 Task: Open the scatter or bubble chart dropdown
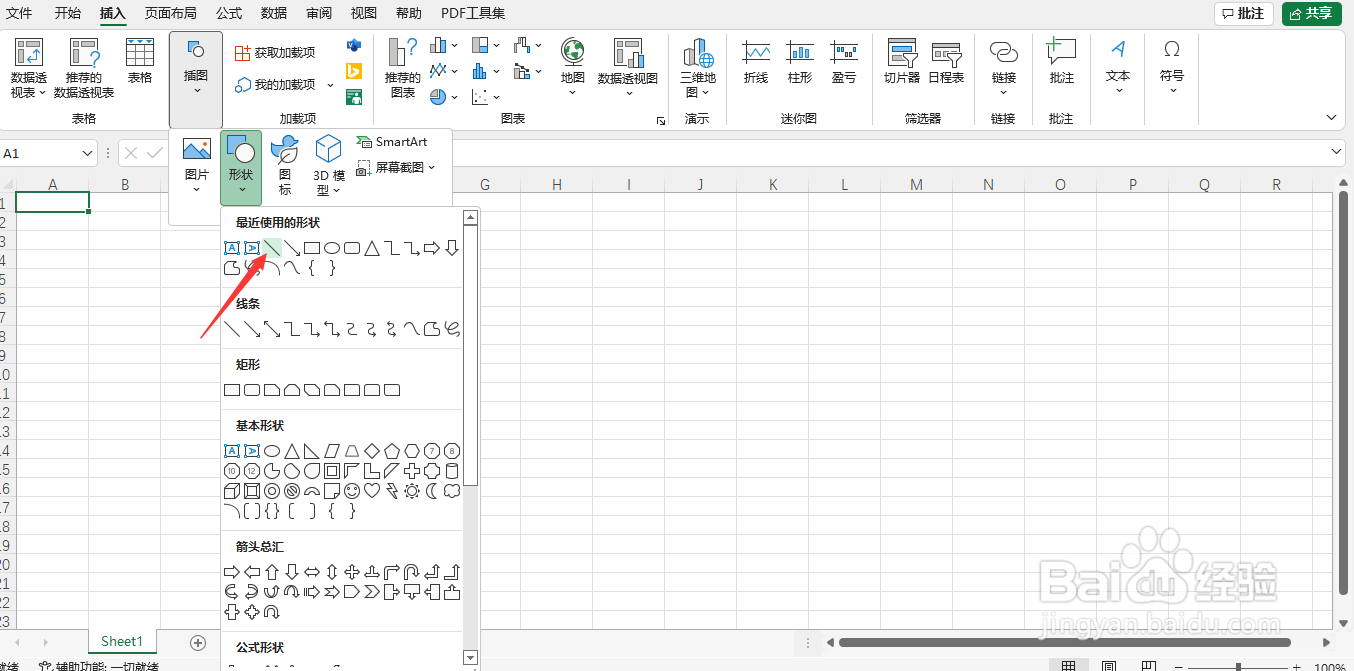pos(486,97)
